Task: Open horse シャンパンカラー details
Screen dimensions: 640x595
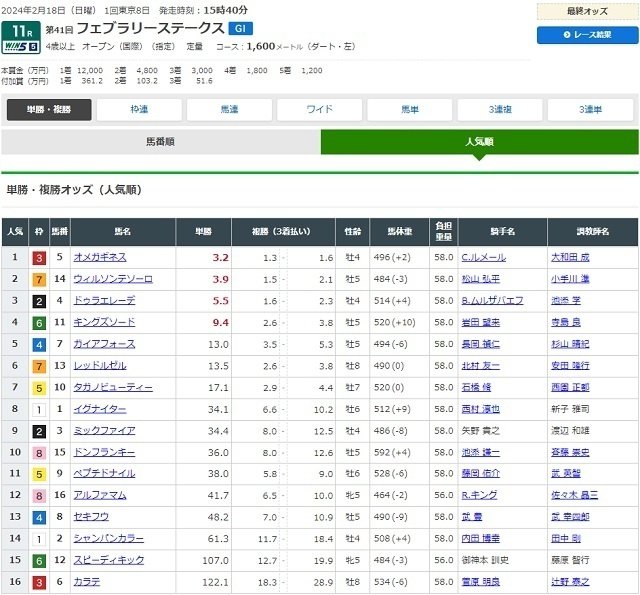Action: click(x=109, y=538)
